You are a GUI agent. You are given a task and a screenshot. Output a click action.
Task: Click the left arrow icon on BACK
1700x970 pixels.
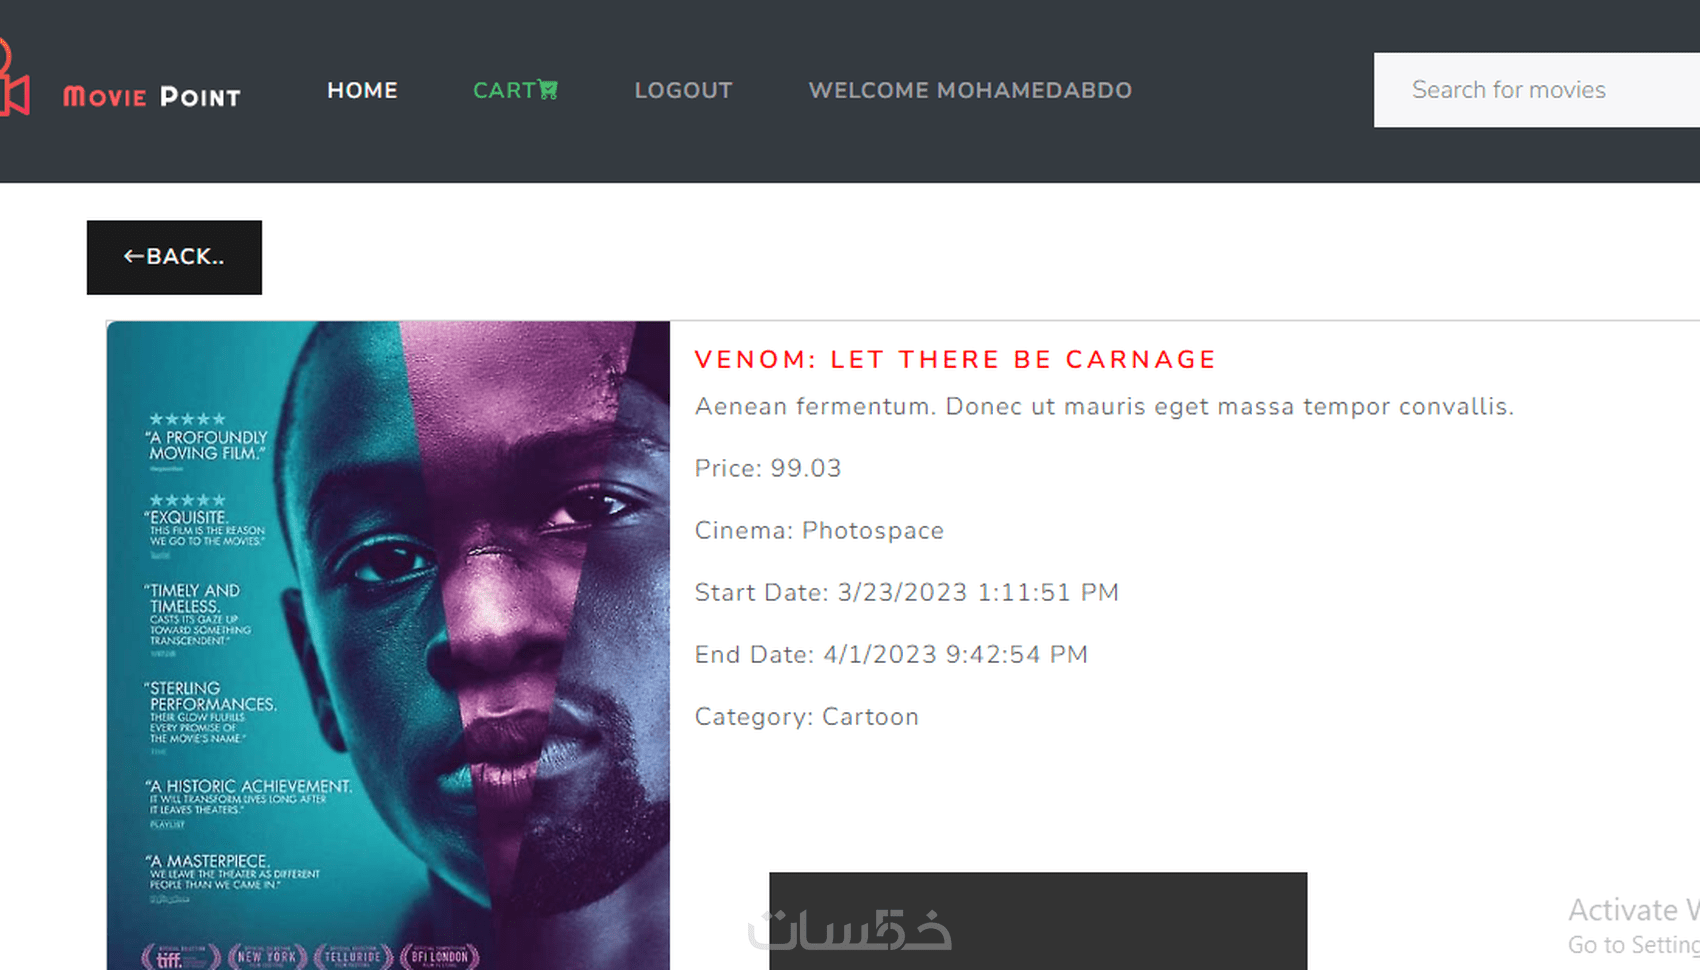134,257
